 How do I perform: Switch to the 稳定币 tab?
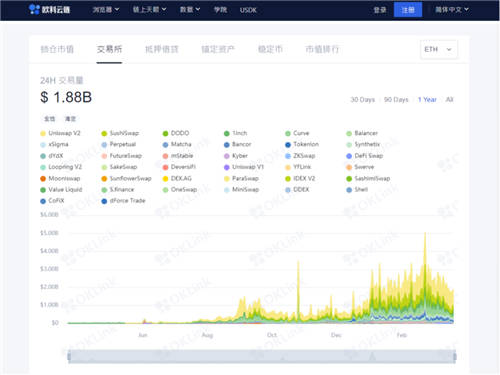270,49
